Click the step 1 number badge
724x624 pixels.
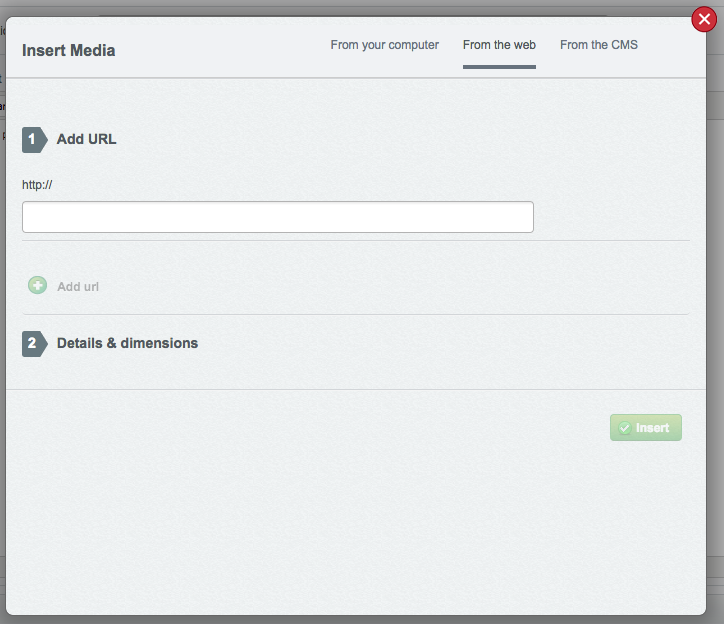coord(33,139)
